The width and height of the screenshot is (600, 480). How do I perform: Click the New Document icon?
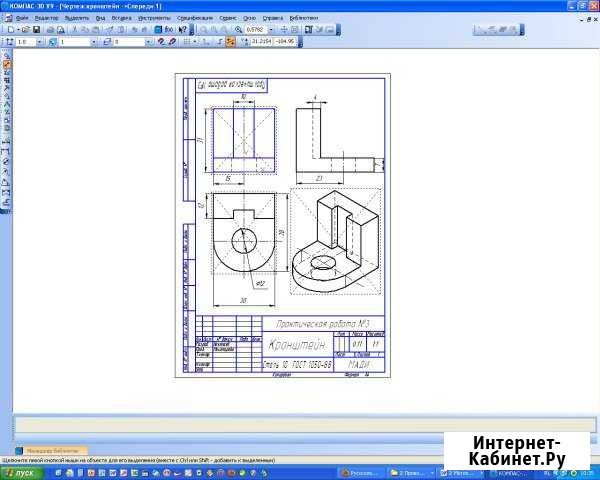point(9,30)
